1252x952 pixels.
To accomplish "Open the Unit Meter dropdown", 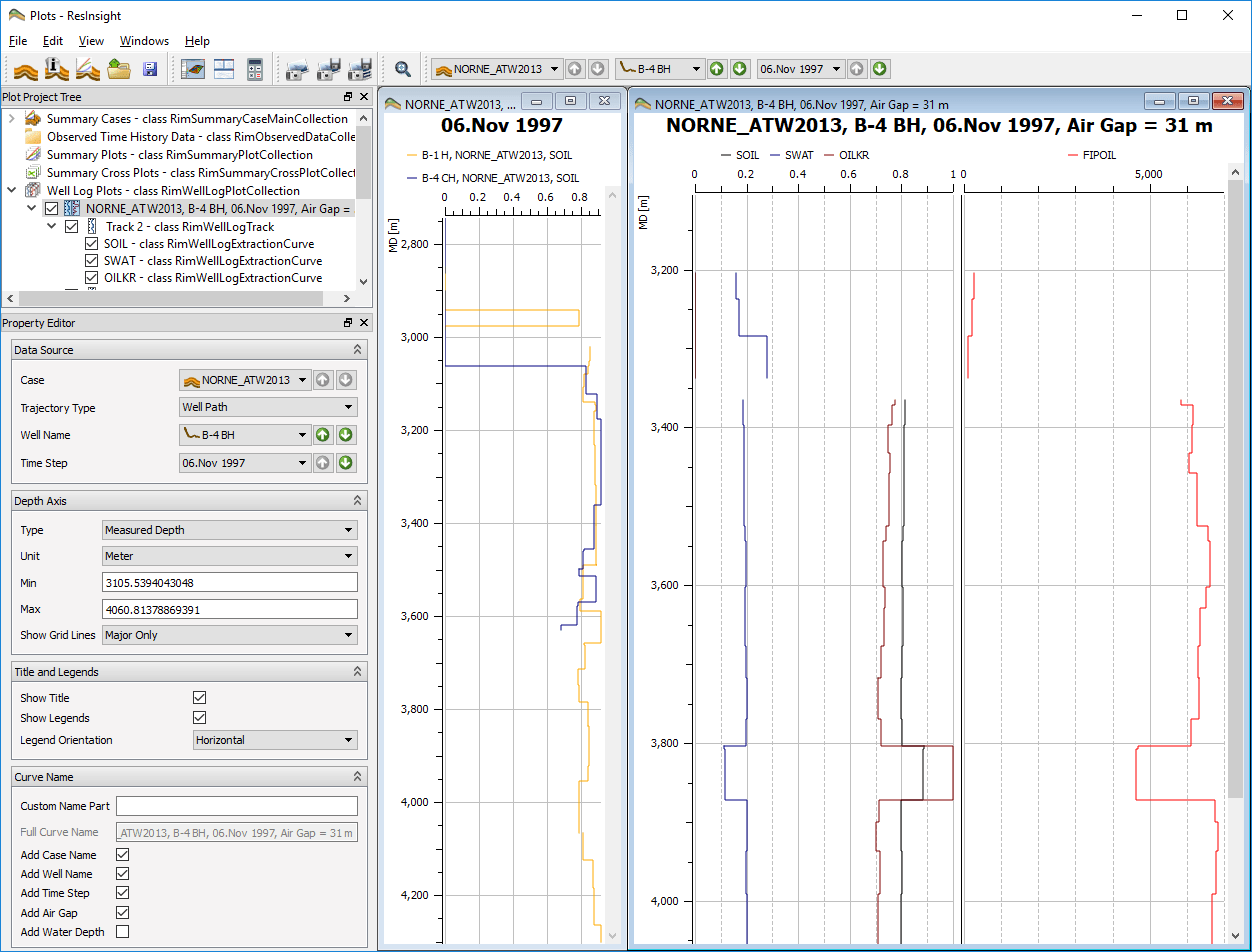I will (x=230, y=556).
